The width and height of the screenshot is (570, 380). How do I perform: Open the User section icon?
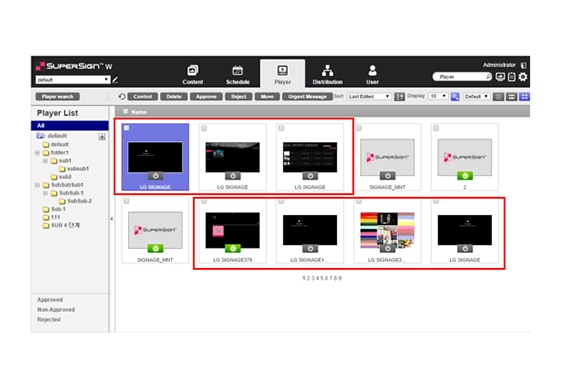click(x=372, y=71)
